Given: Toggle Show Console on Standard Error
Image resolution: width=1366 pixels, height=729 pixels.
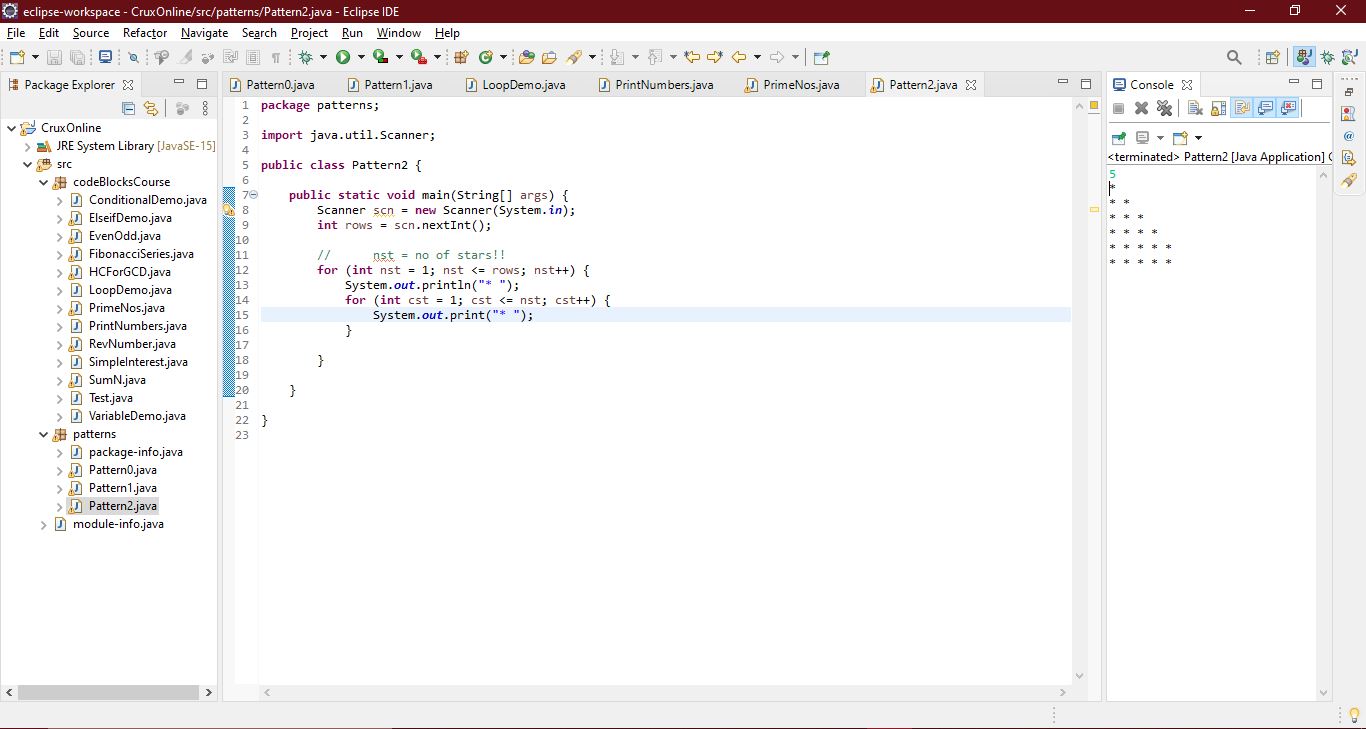Looking at the screenshot, I should [1288, 108].
